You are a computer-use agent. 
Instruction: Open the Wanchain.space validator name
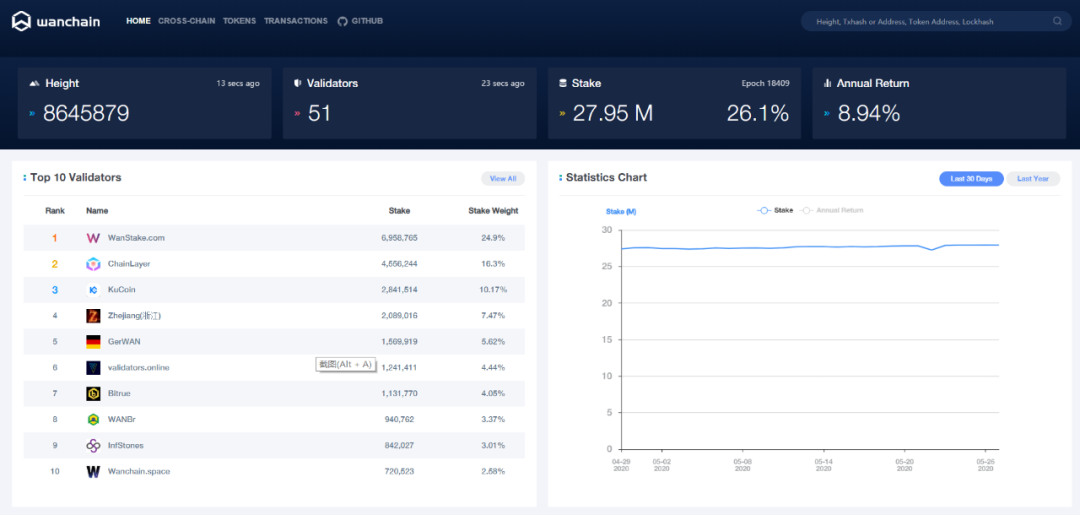click(138, 471)
